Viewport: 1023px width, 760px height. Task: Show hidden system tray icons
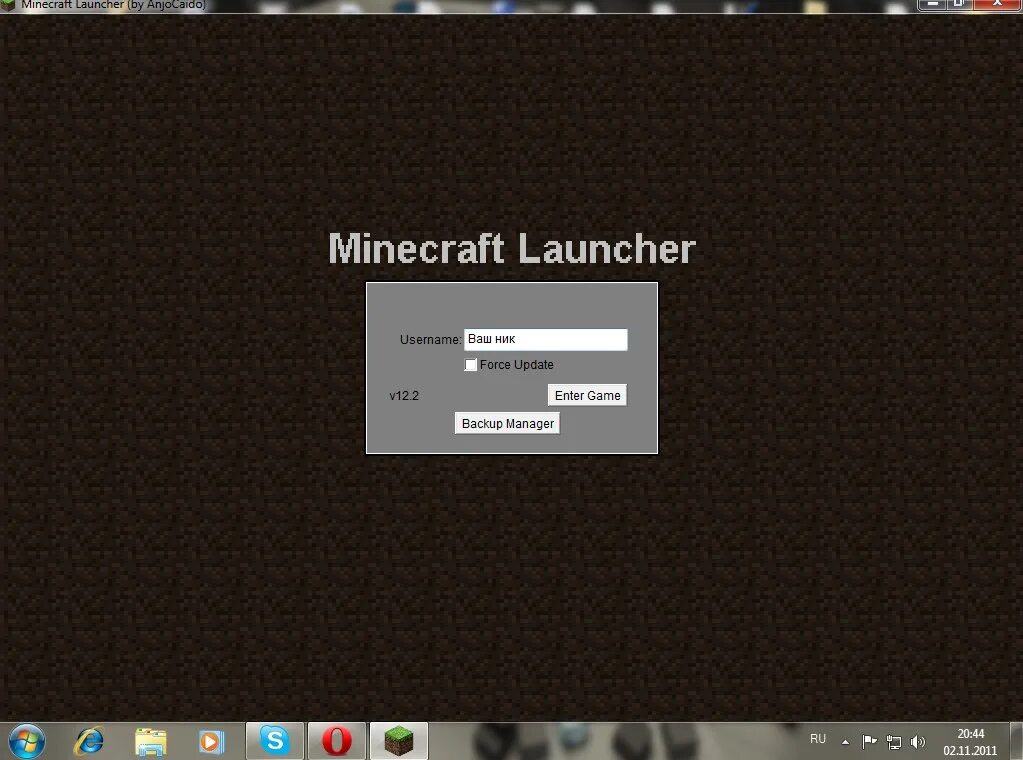846,742
